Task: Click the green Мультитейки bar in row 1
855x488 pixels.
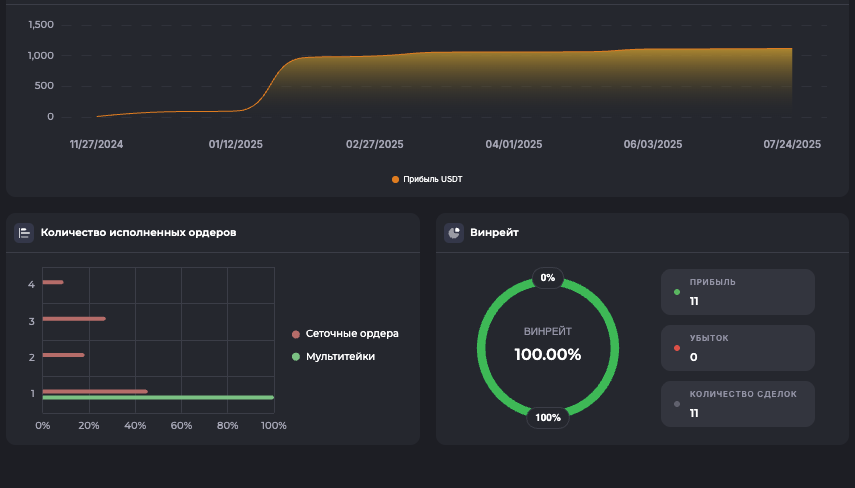Action: pos(158,398)
